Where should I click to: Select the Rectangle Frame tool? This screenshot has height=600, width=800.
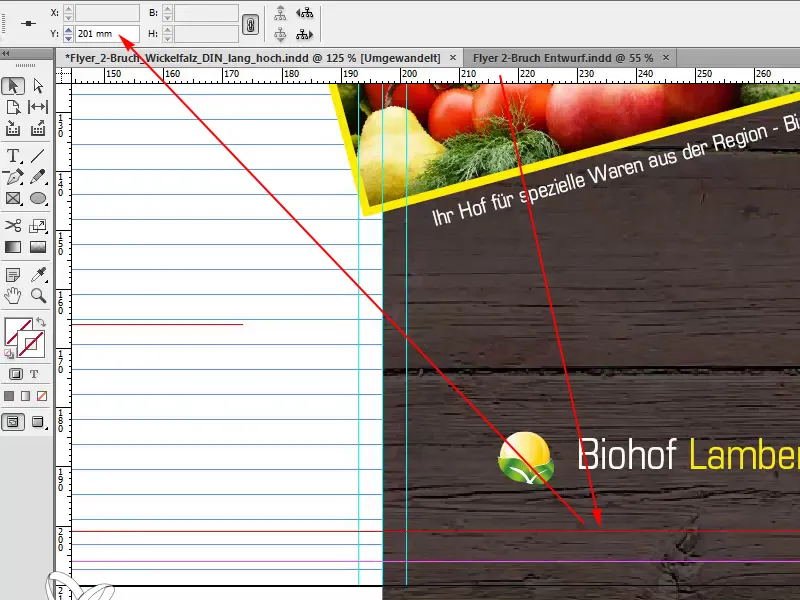pos(13,198)
